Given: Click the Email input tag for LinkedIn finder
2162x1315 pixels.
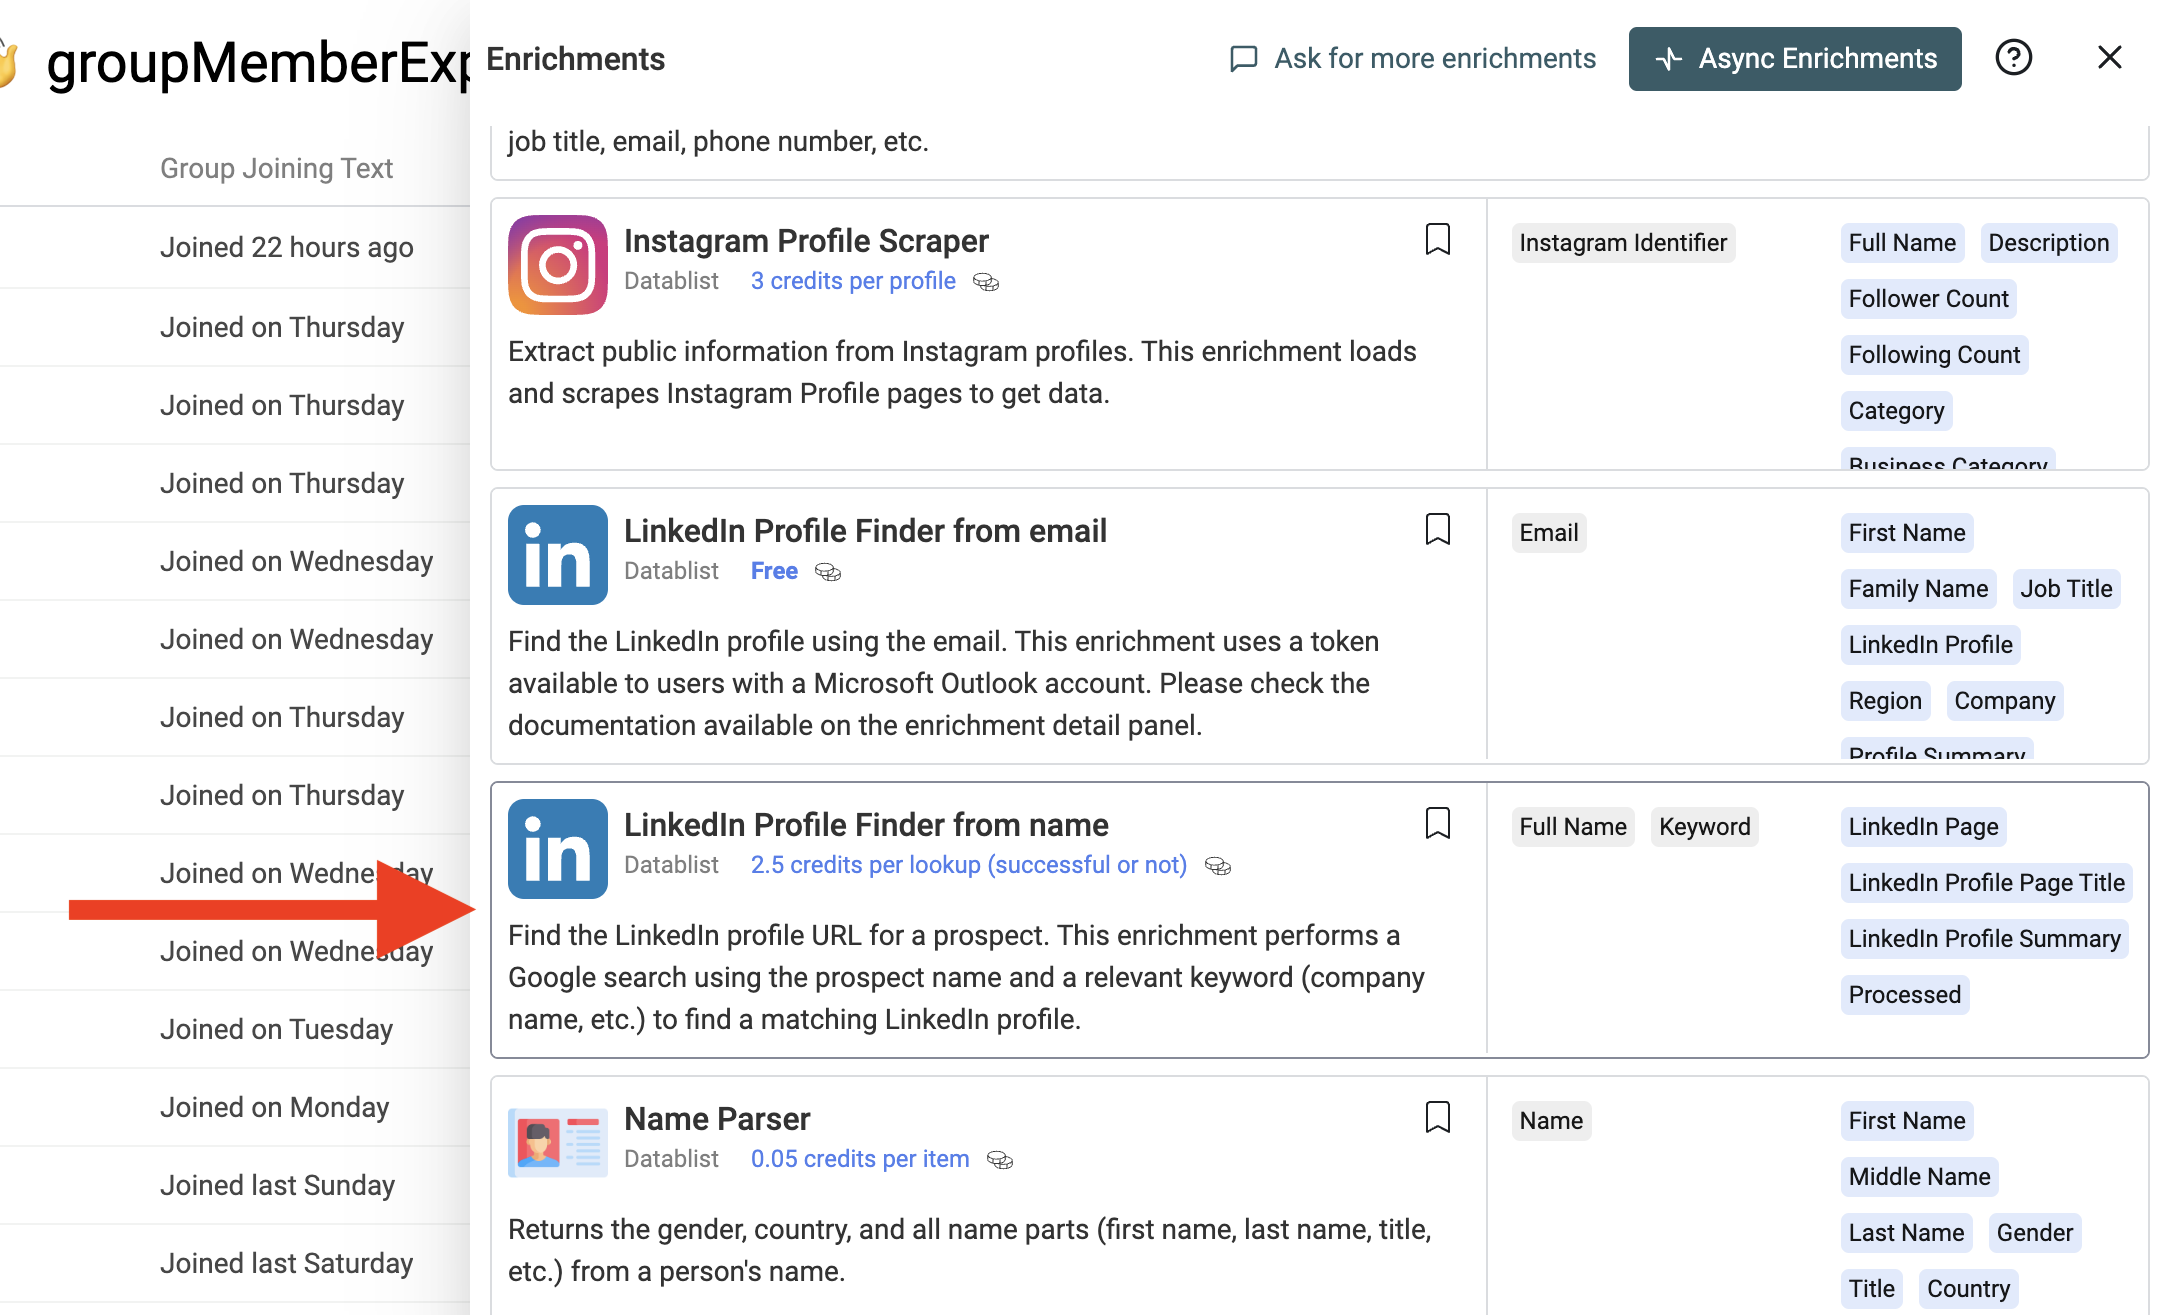Looking at the screenshot, I should [x=1547, y=532].
